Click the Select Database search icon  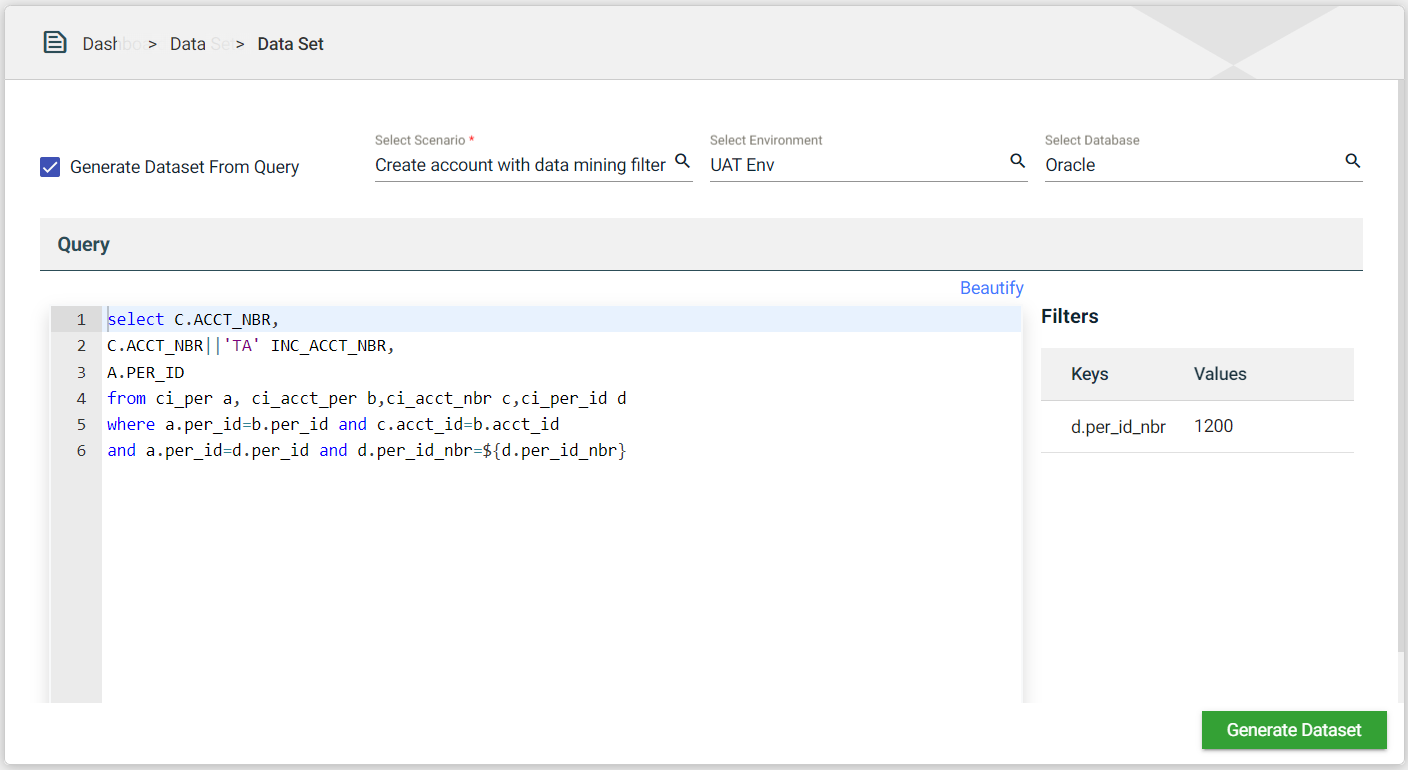pyautogui.click(x=1352, y=161)
